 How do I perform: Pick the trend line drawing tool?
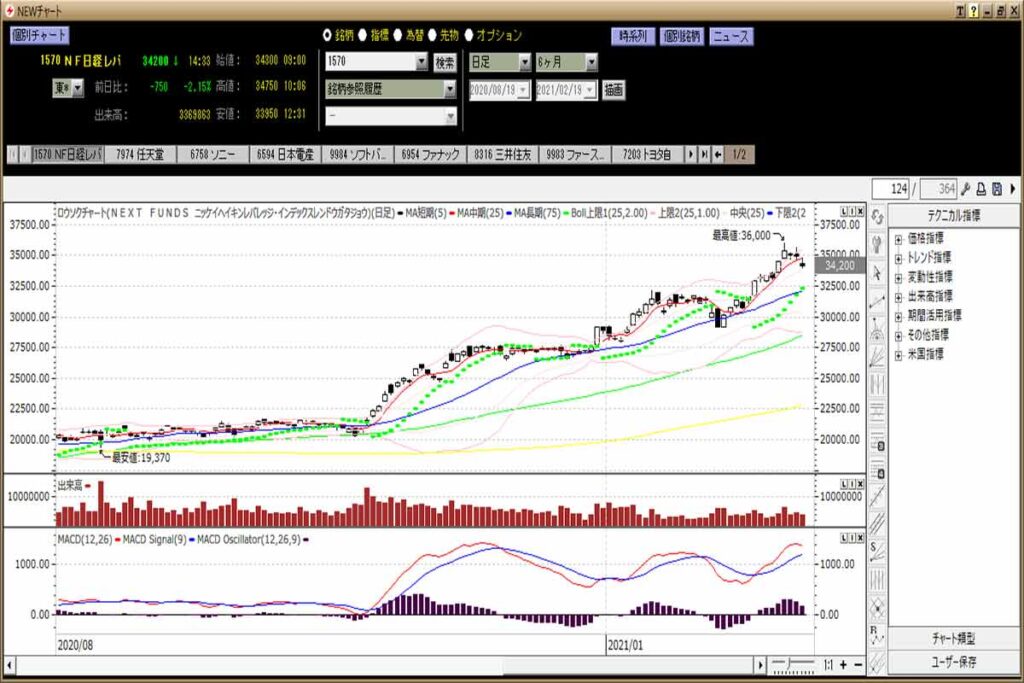pyautogui.click(x=877, y=300)
